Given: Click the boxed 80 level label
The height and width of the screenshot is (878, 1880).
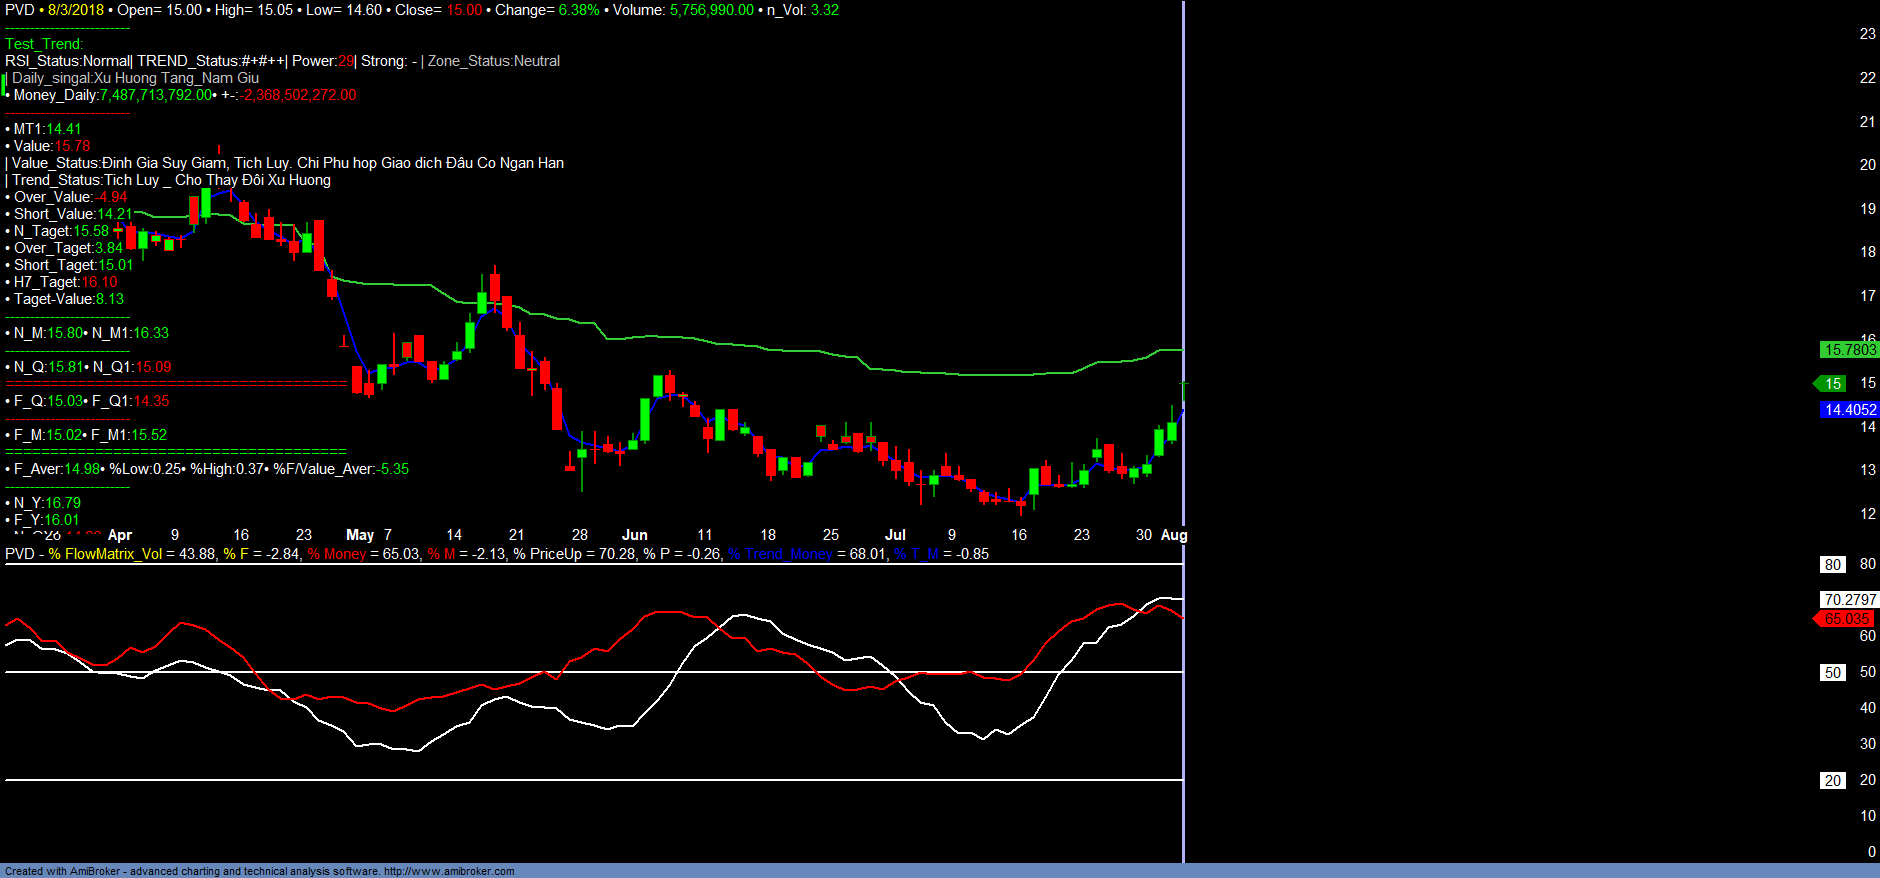Looking at the screenshot, I should click(x=1832, y=564).
